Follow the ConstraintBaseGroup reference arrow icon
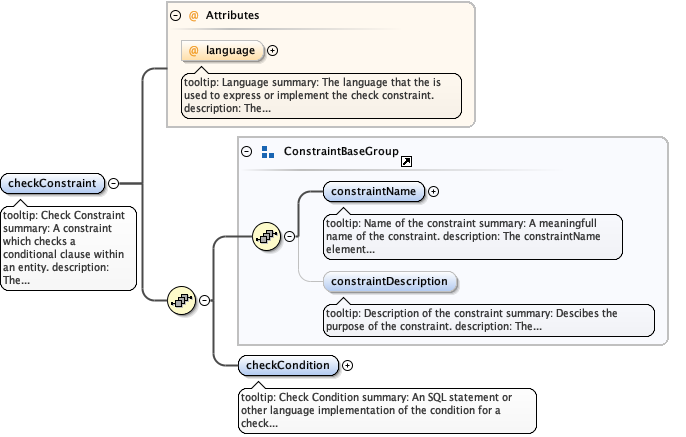This screenshot has height=437, width=686. coord(407,161)
